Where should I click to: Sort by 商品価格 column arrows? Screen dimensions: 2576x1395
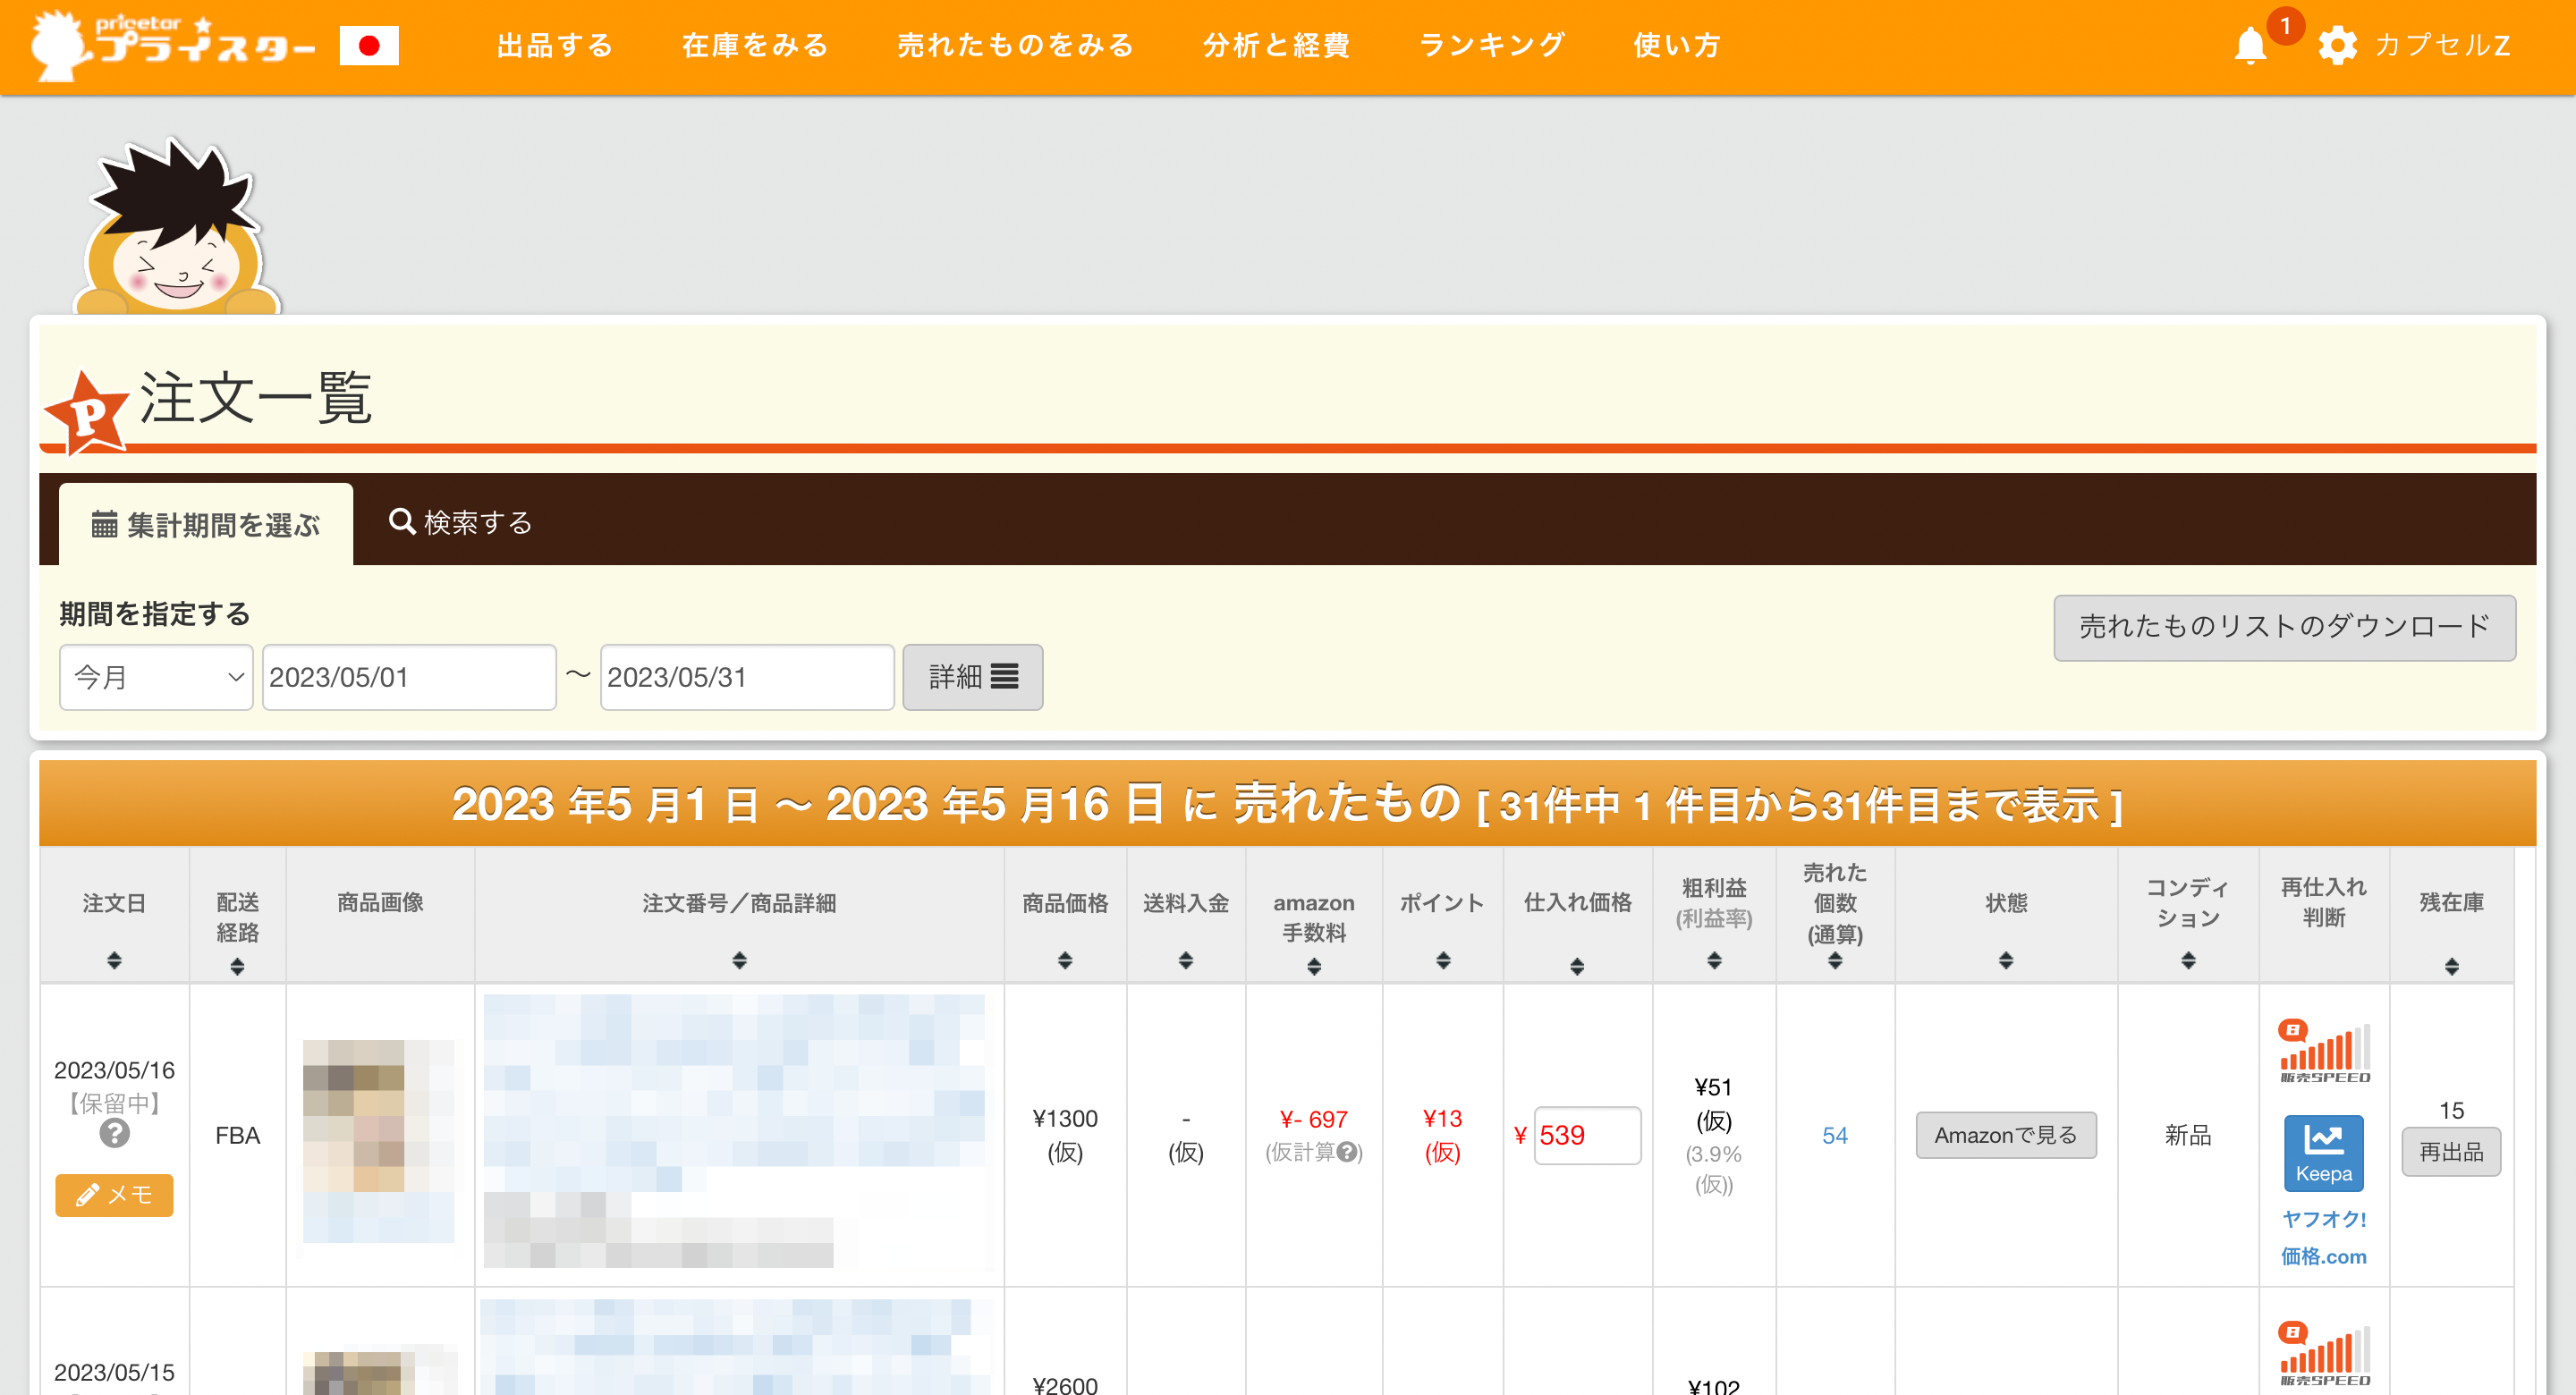click(1065, 961)
